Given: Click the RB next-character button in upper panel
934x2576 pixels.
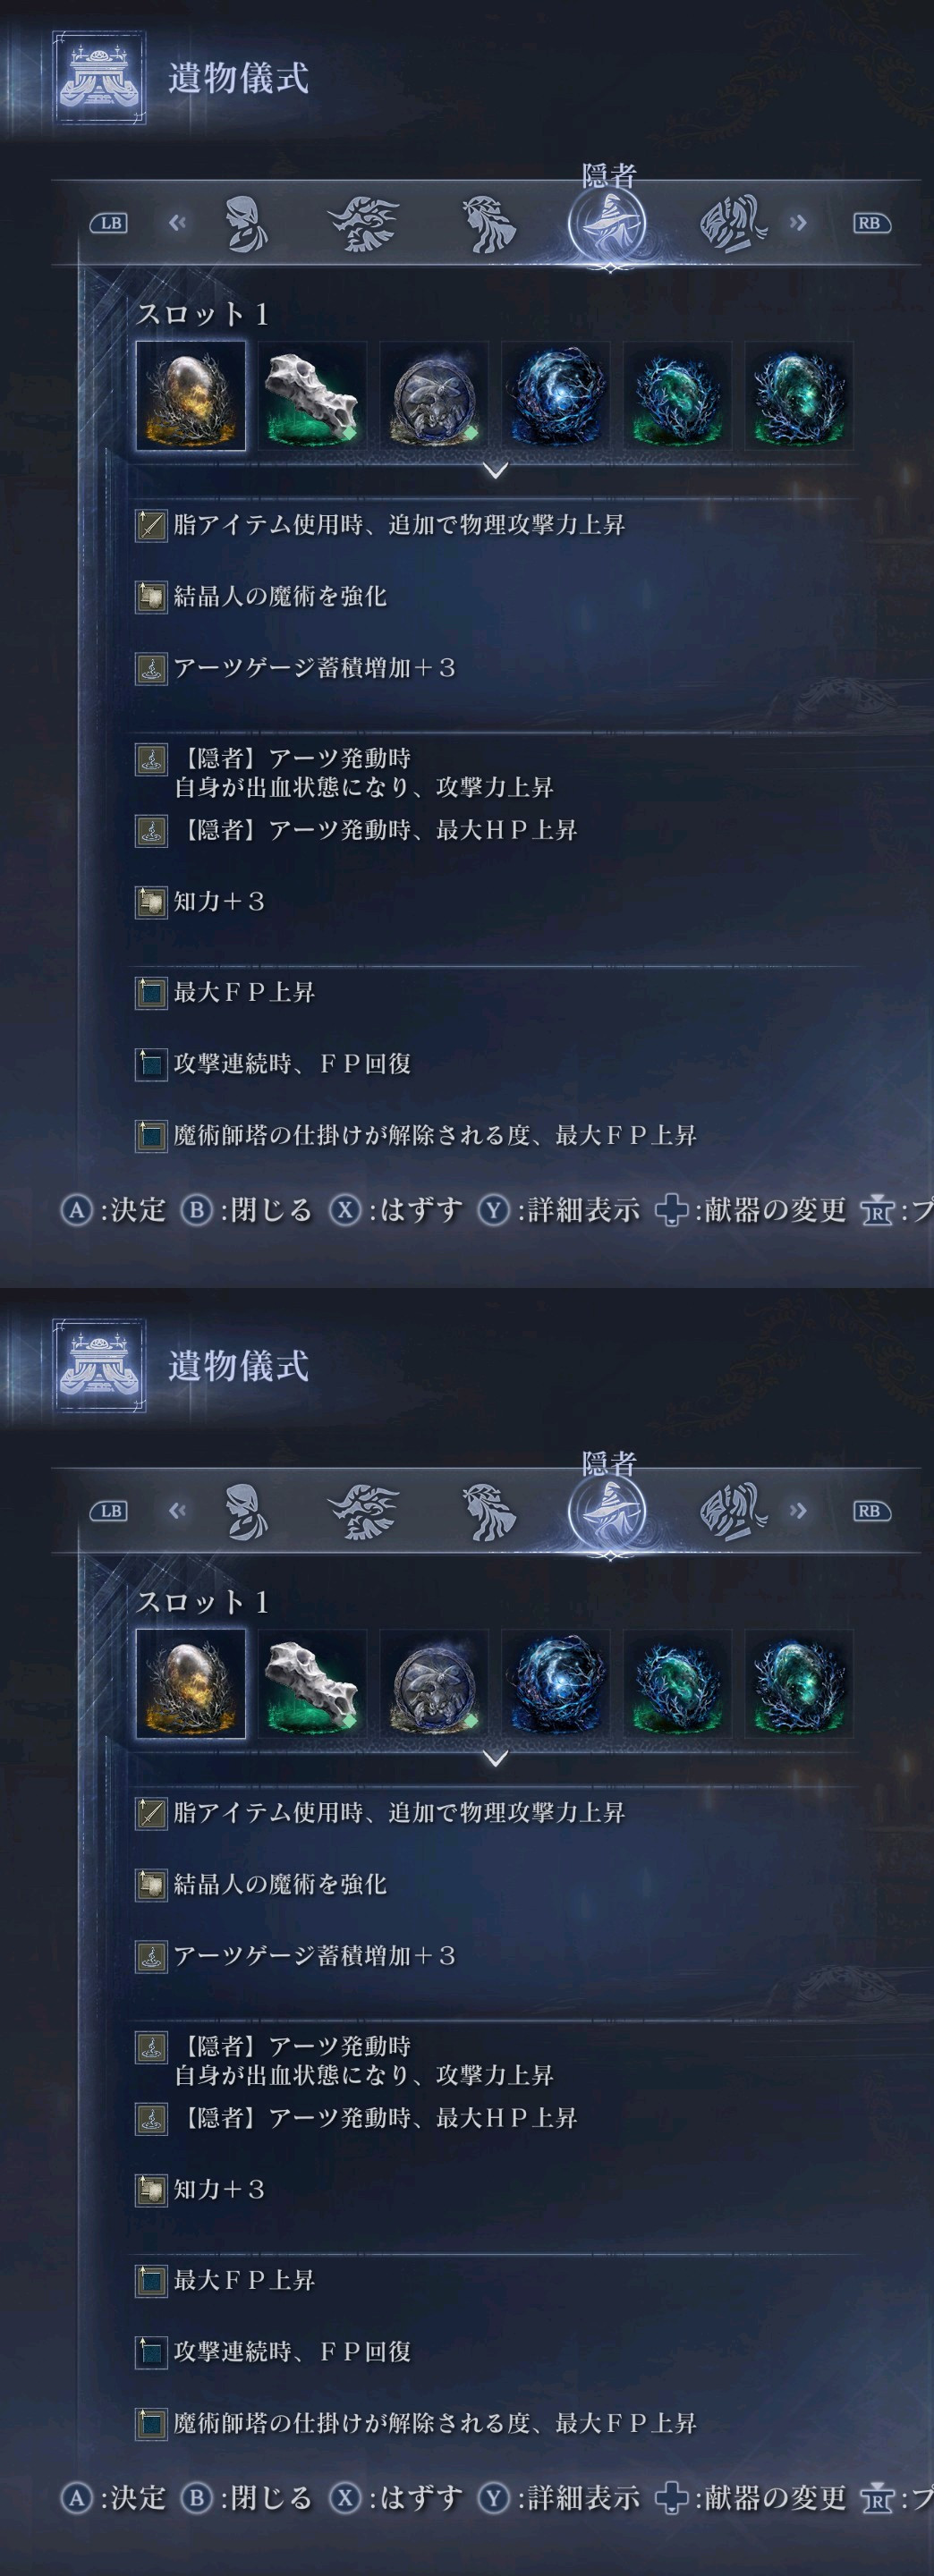Looking at the screenshot, I should click(x=870, y=223).
